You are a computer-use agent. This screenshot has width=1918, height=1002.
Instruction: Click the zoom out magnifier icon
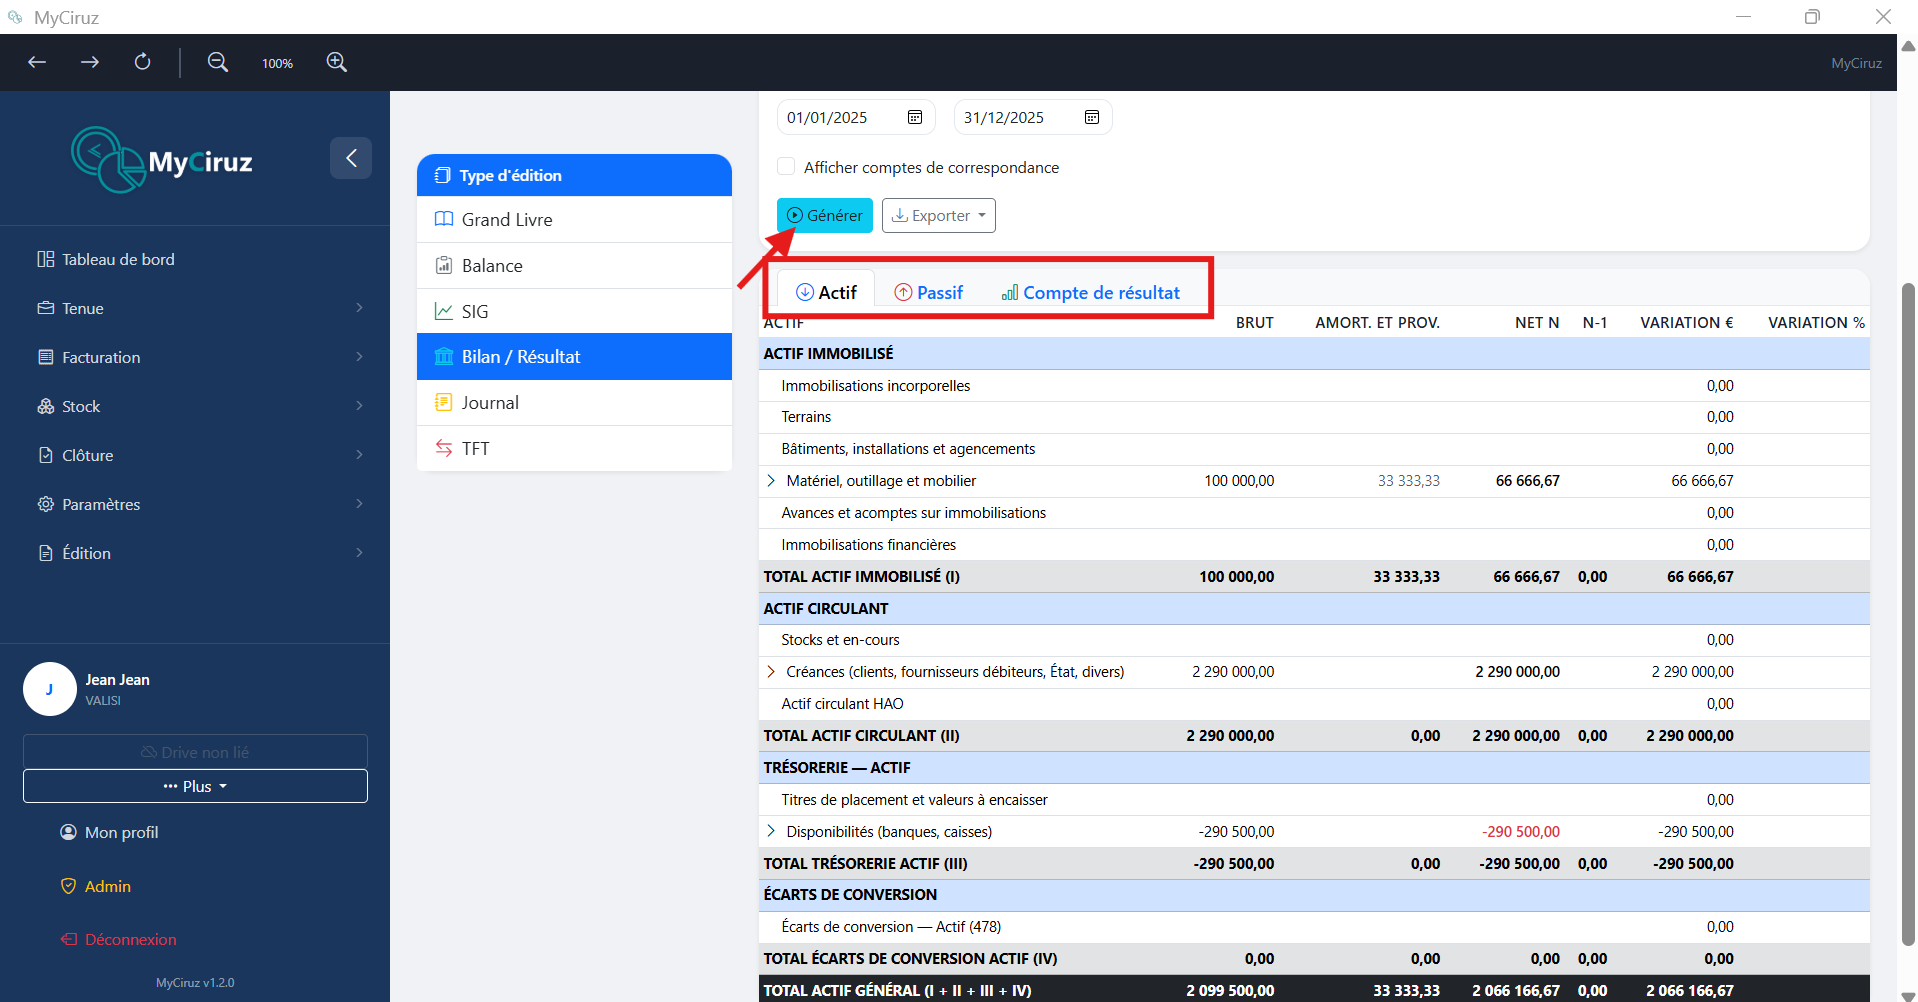(x=217, y=62)
